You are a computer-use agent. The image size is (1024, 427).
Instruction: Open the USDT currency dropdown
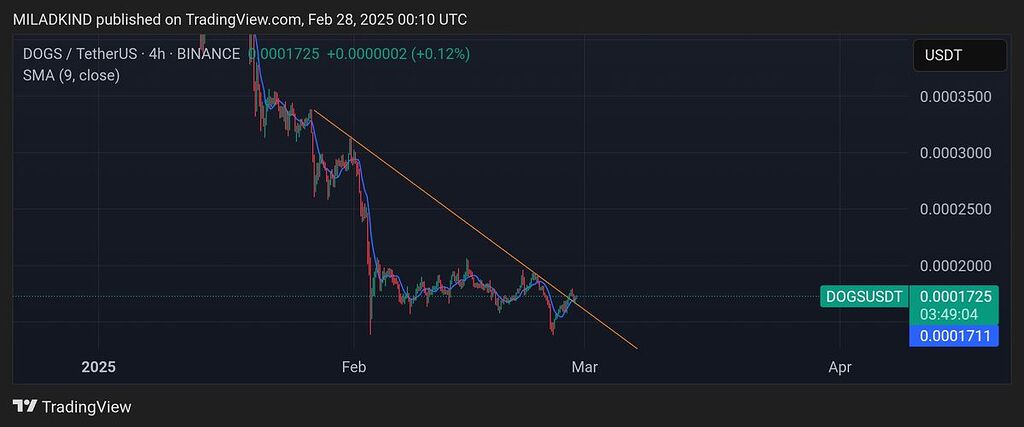coord(959,56)
